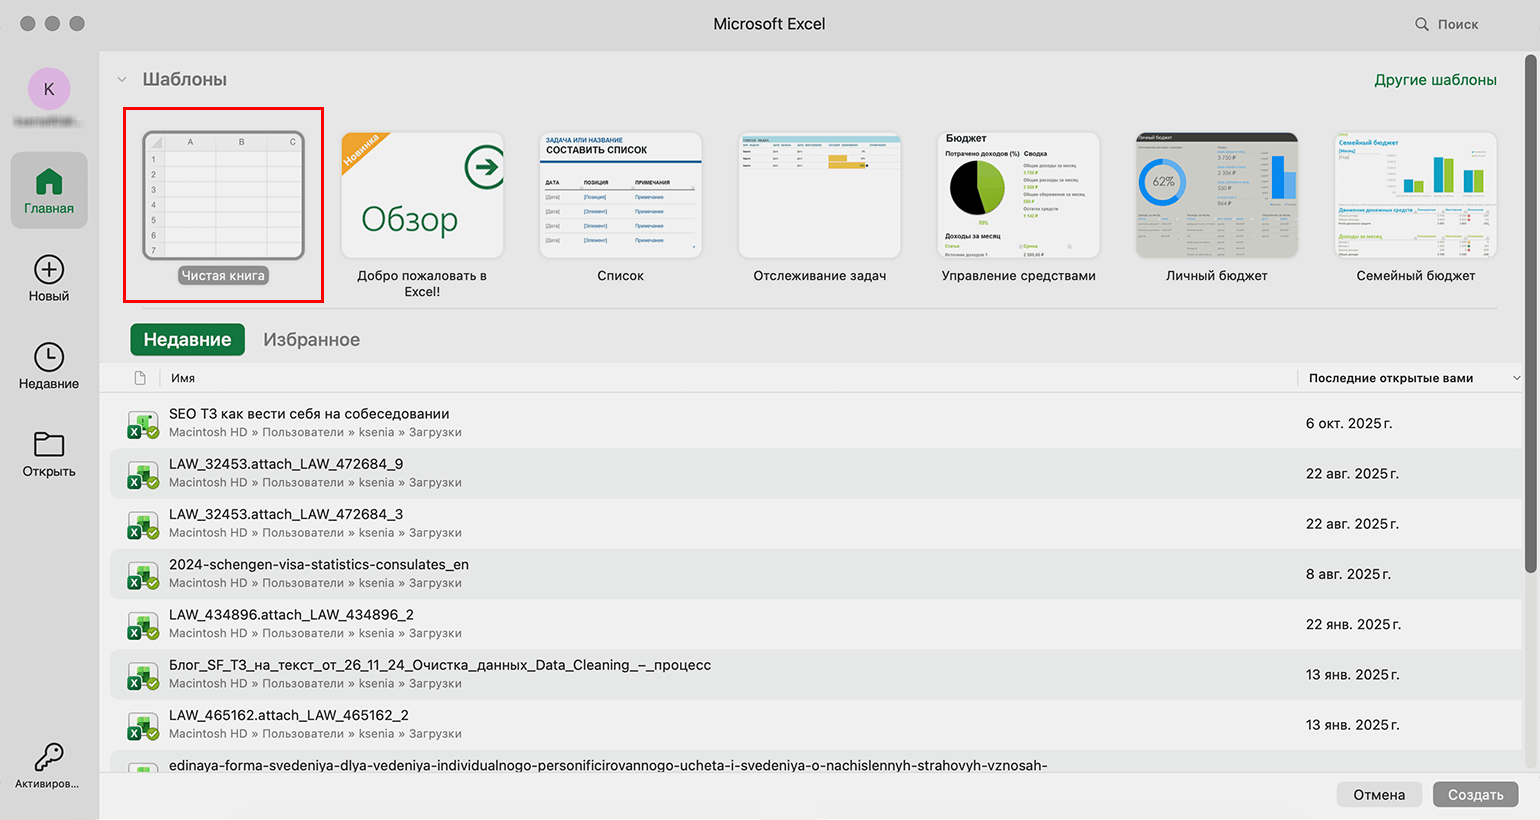
Task: Click the user avatar with letter K
Action: tap(49, 89)
